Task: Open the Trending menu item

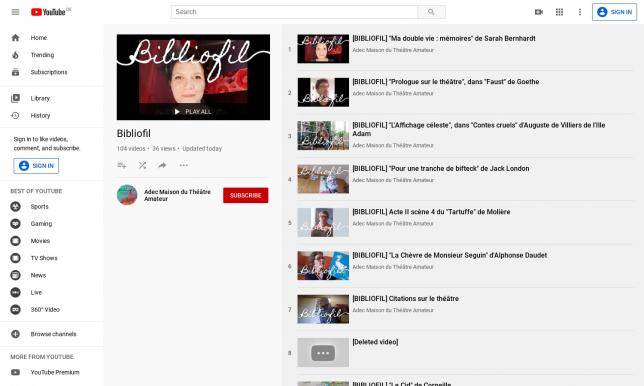Action: (42, 55)
